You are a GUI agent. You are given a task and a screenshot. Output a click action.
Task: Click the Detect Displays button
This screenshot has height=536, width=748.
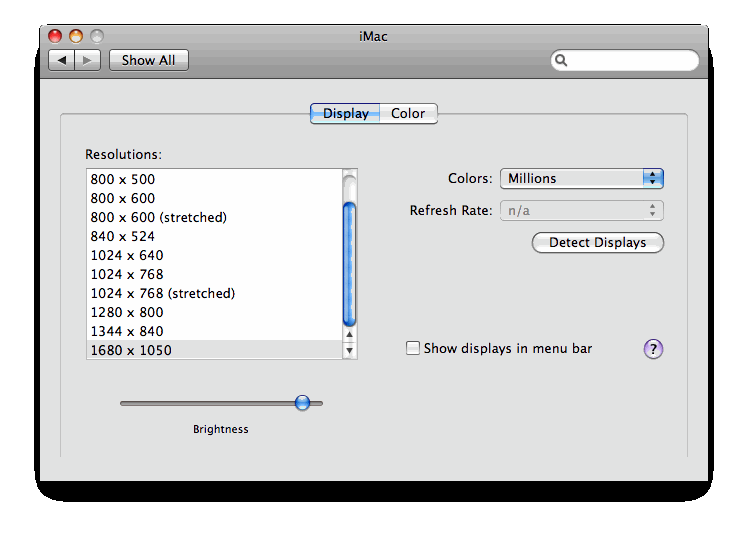(x=598, y=242)
